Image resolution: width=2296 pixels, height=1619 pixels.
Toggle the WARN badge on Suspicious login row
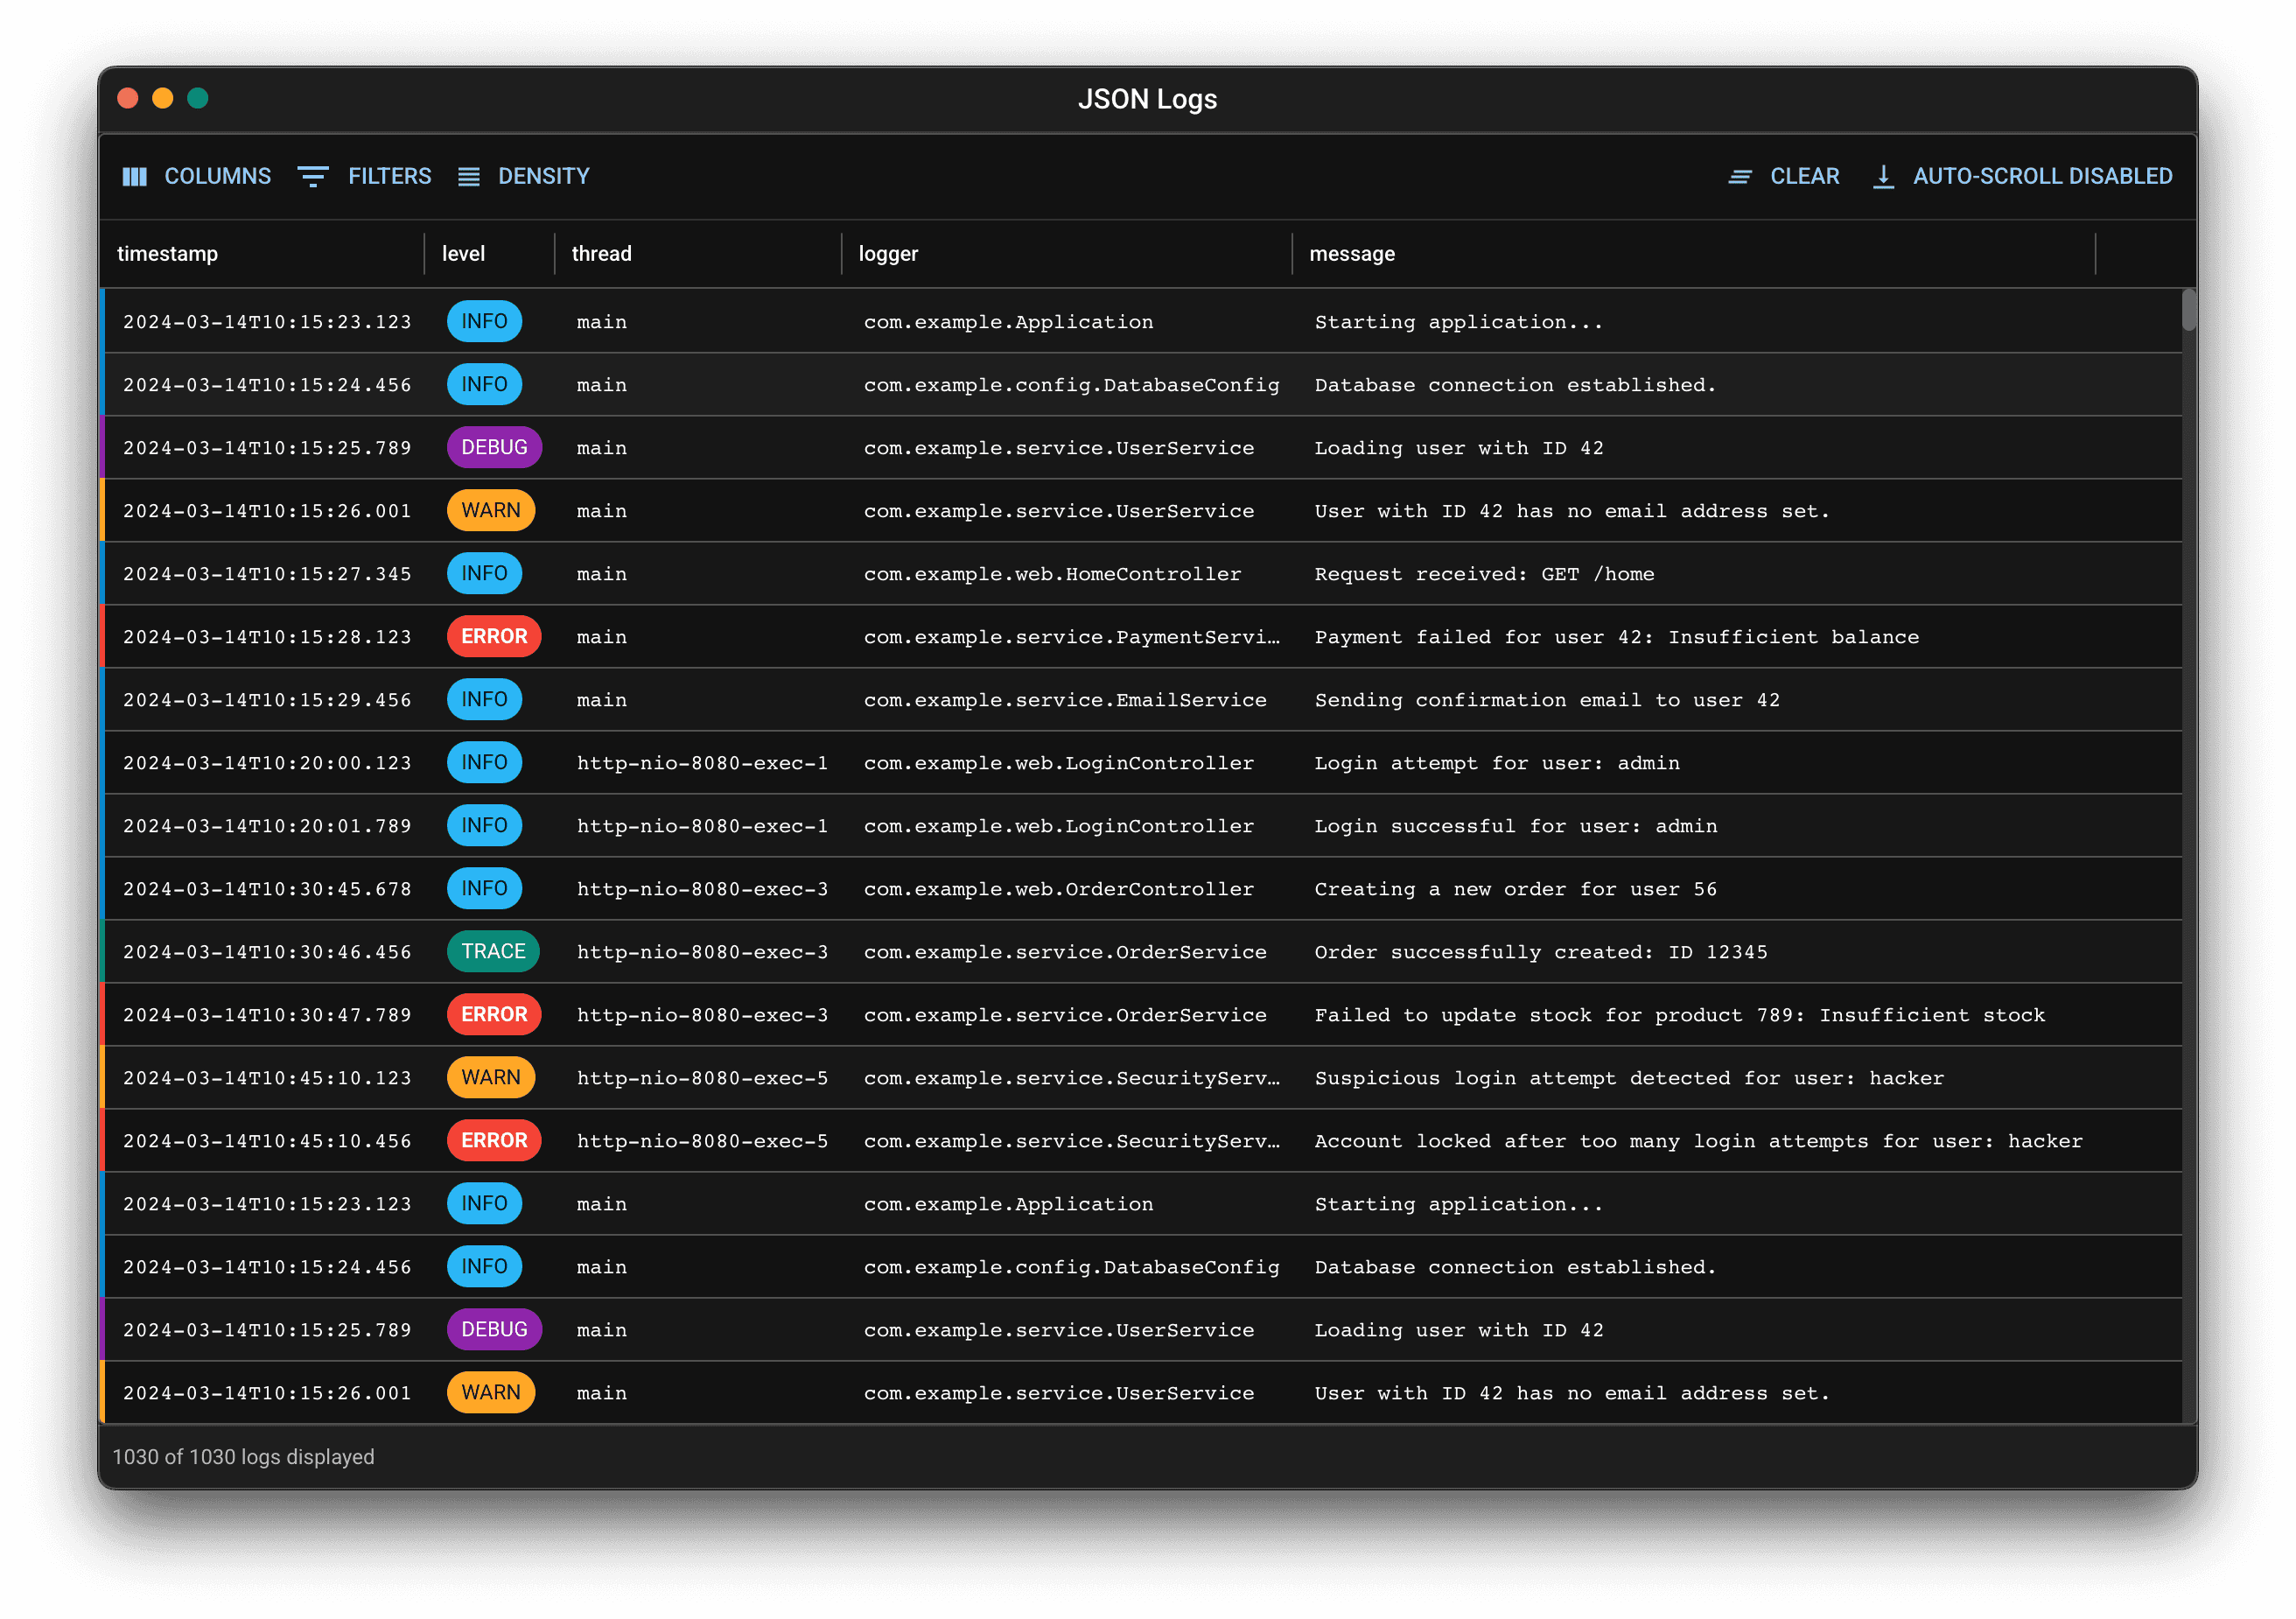click(491, 1077)
